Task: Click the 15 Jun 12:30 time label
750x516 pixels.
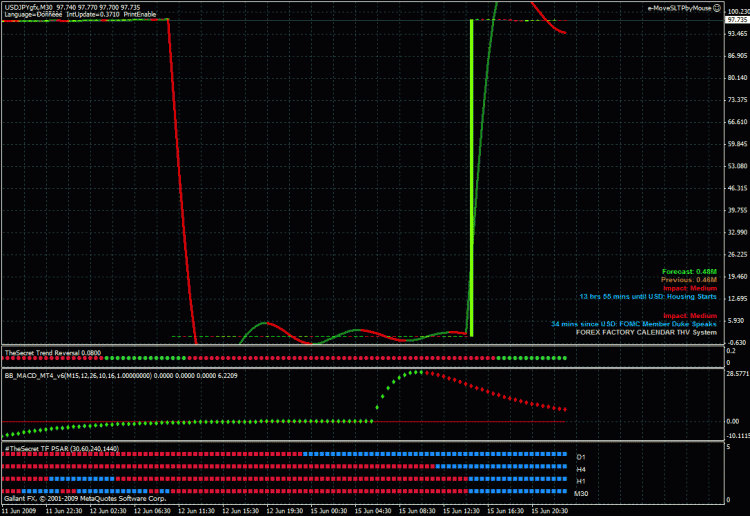Action: [x=461, y=511]
